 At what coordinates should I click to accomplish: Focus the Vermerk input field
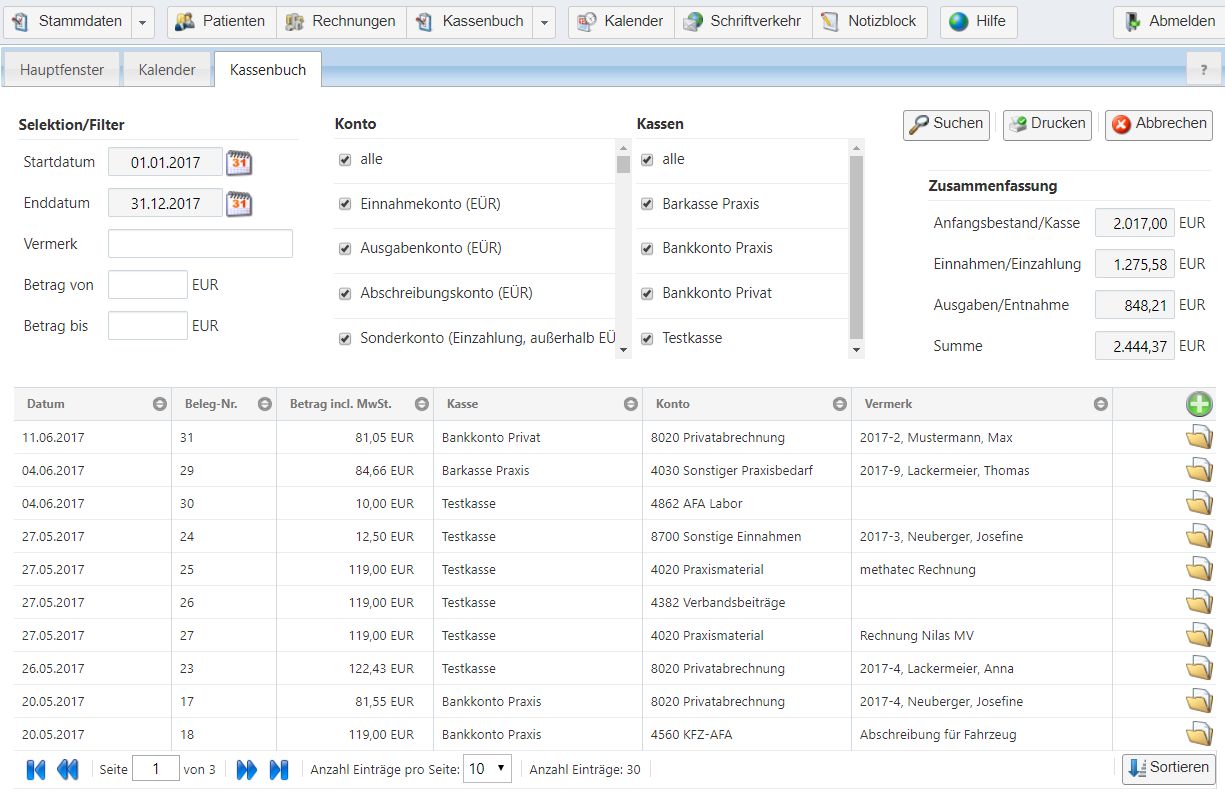click(x=200, y=244)
